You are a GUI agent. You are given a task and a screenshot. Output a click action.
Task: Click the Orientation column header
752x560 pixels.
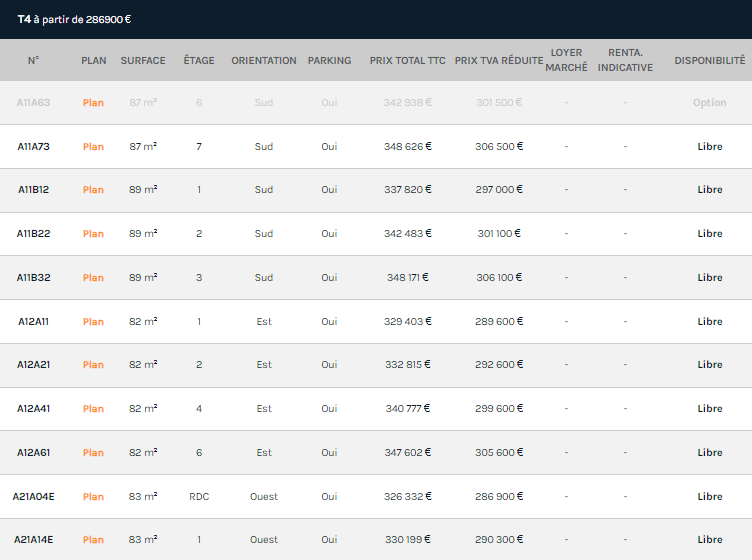tap(264, 61)
